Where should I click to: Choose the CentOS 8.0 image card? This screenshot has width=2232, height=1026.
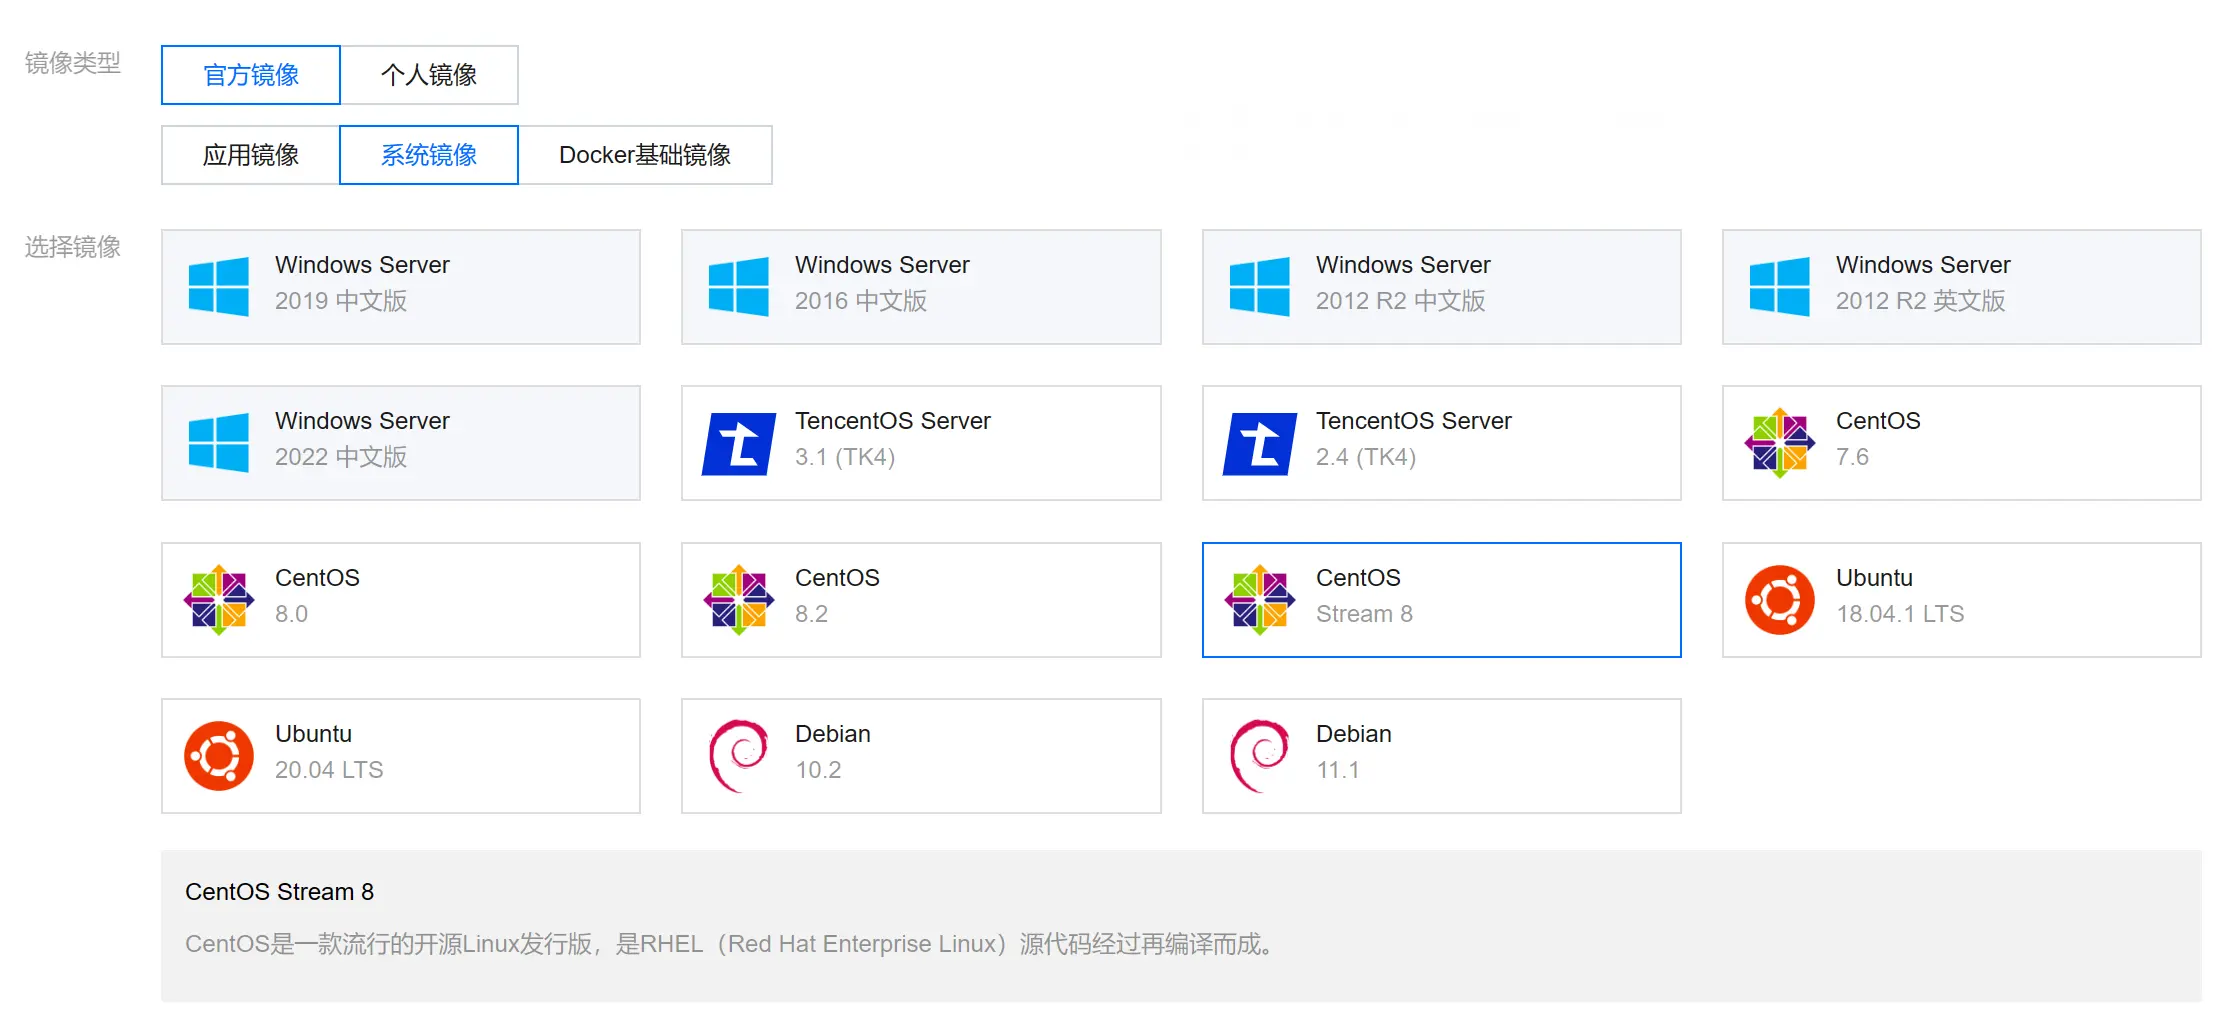coord(401,600)
